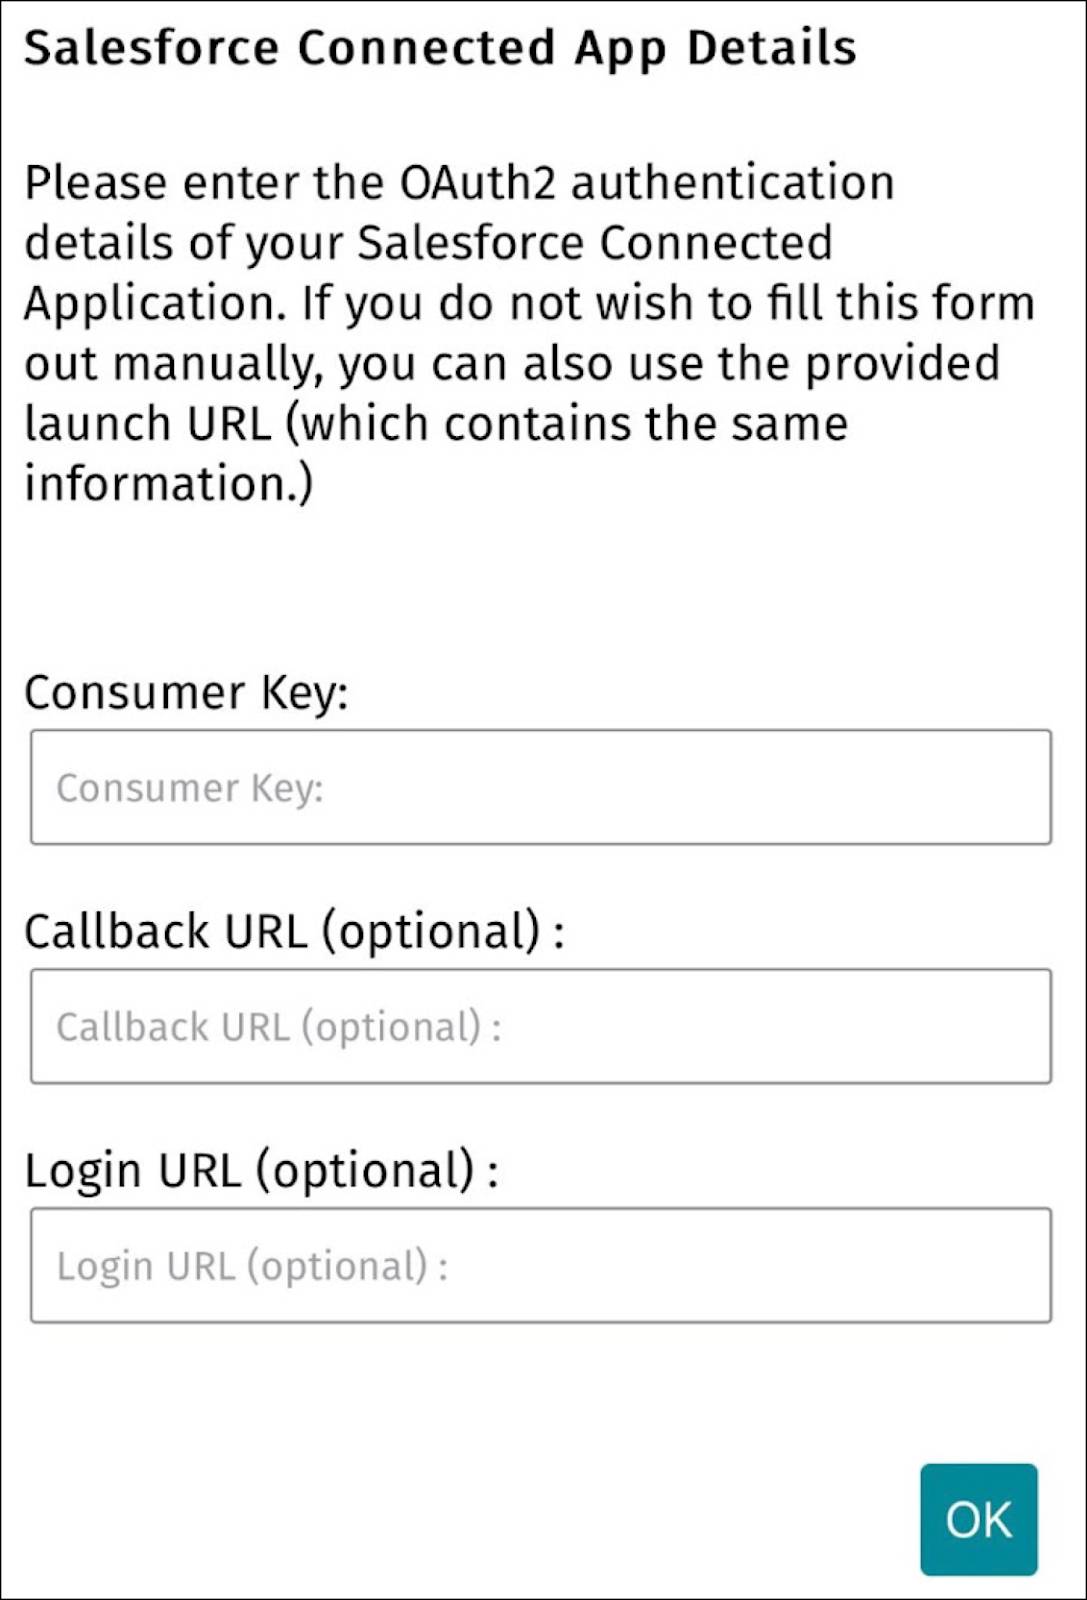1087x1600 pixels.
Task: Click the 'Login URL (optional) :' field label
Action: pos(260,1170)
